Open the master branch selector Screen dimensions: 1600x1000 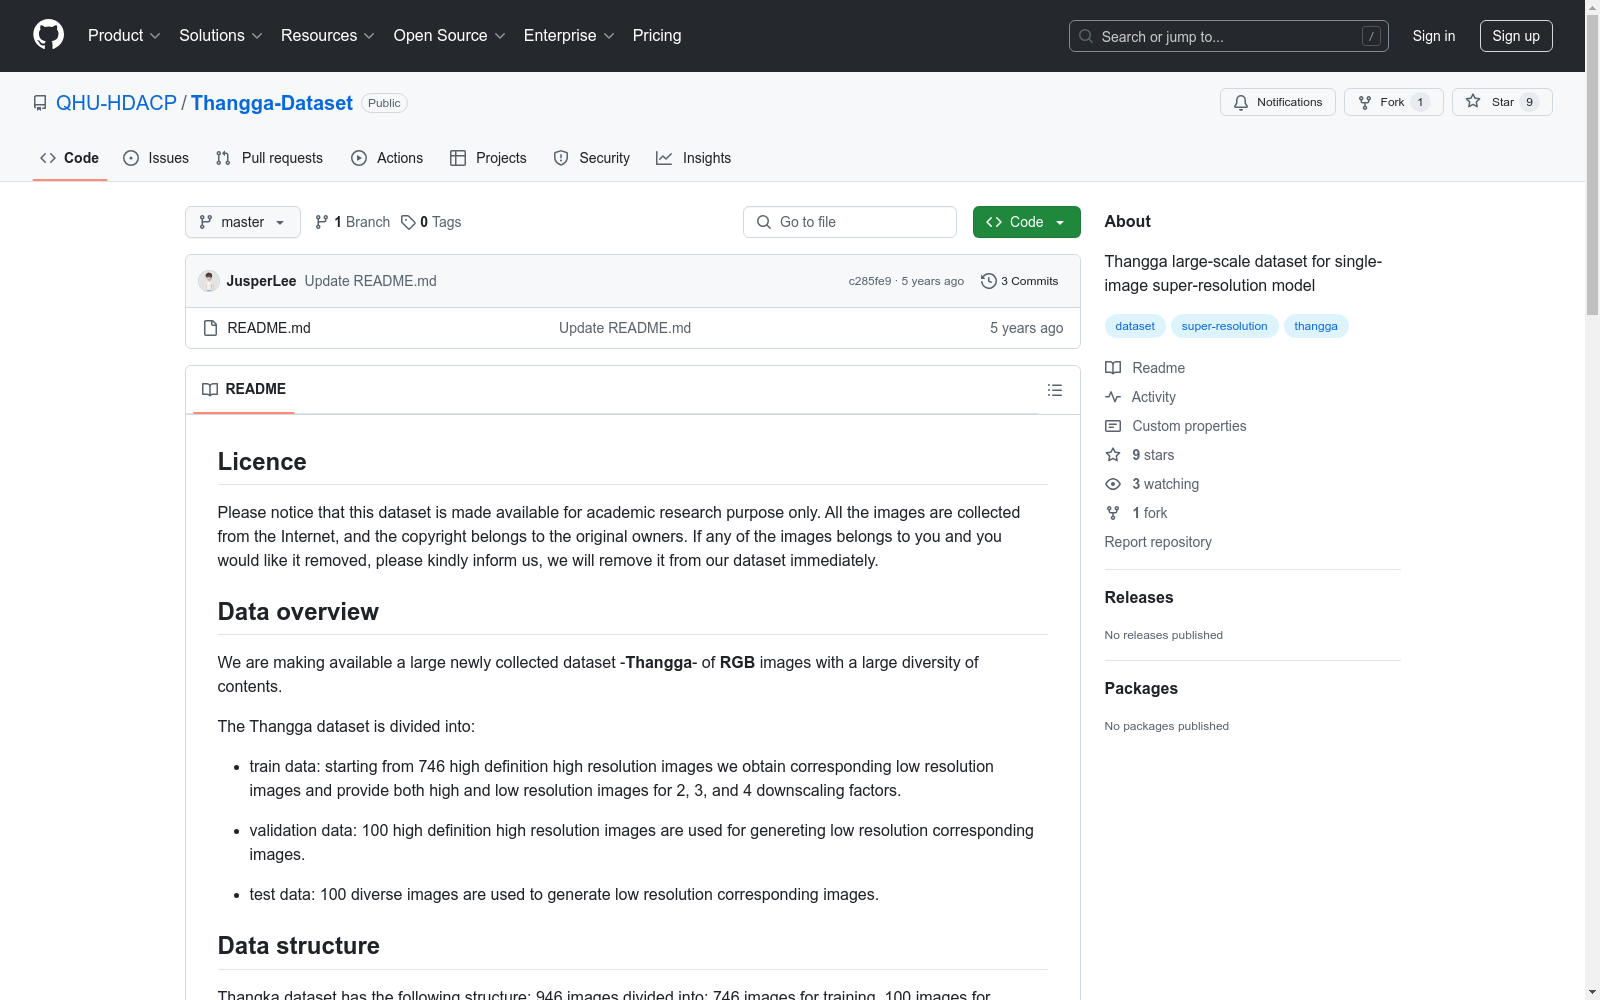[243, 222]
